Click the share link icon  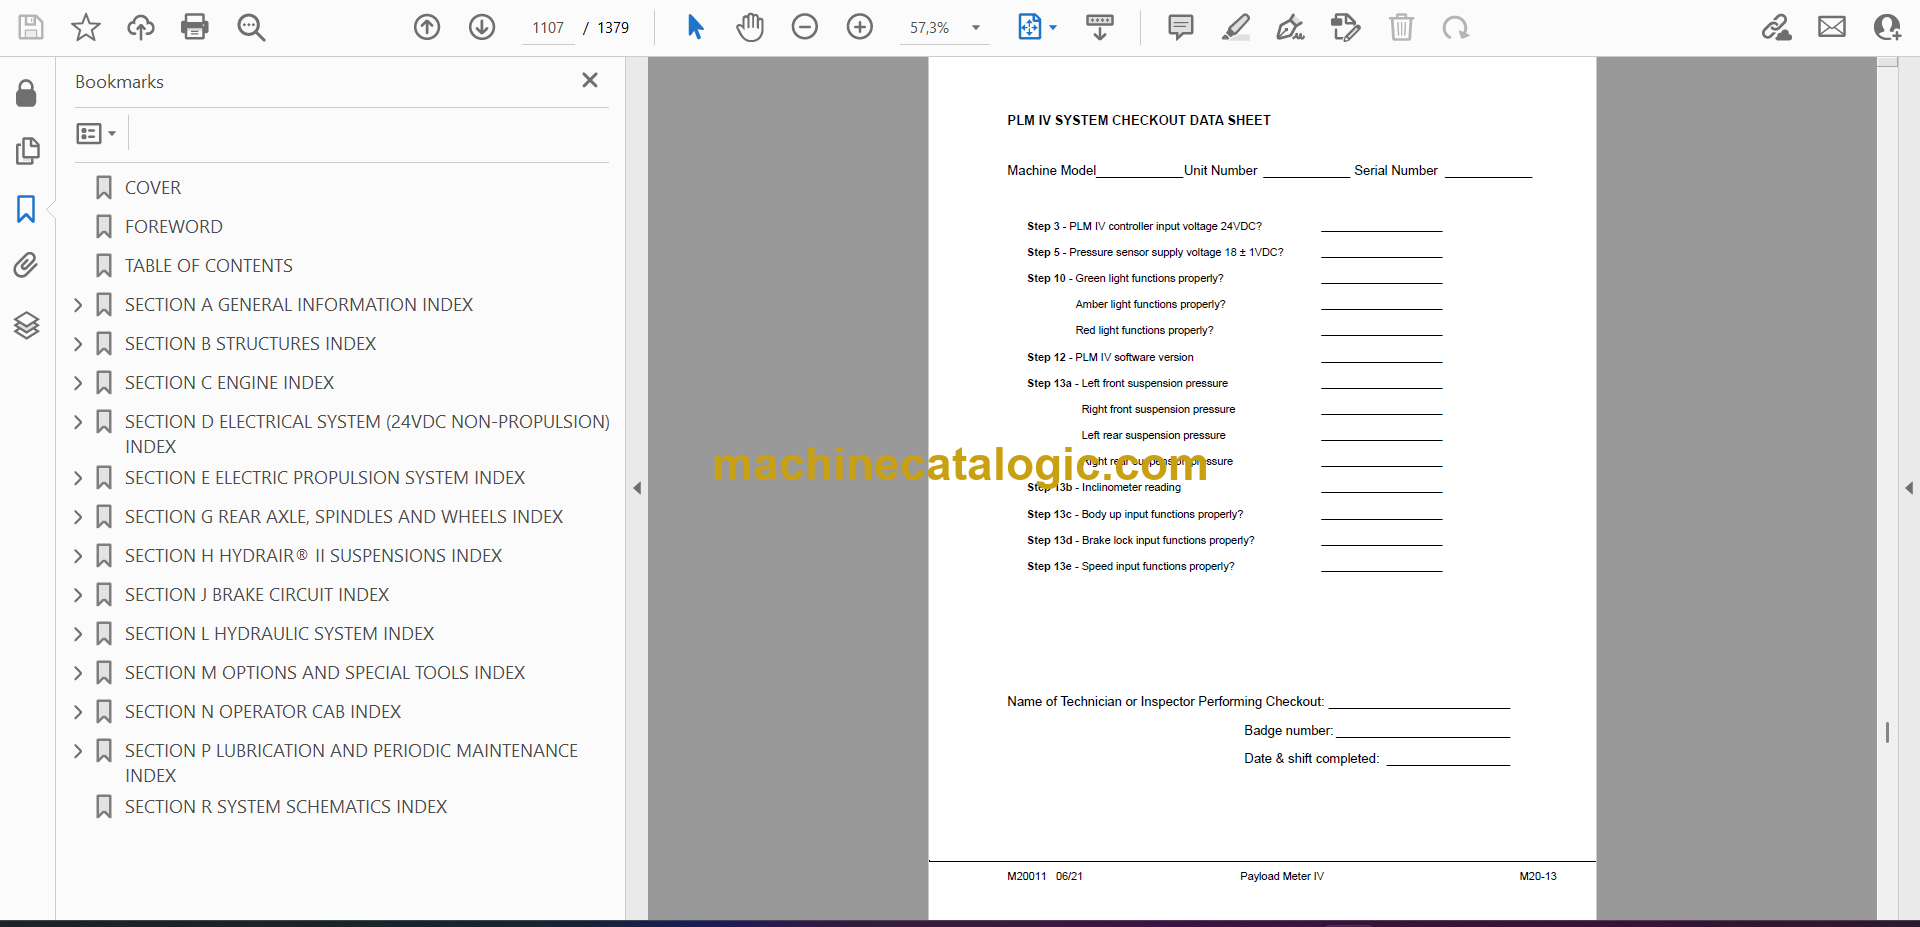click(x=1777, y=27)
